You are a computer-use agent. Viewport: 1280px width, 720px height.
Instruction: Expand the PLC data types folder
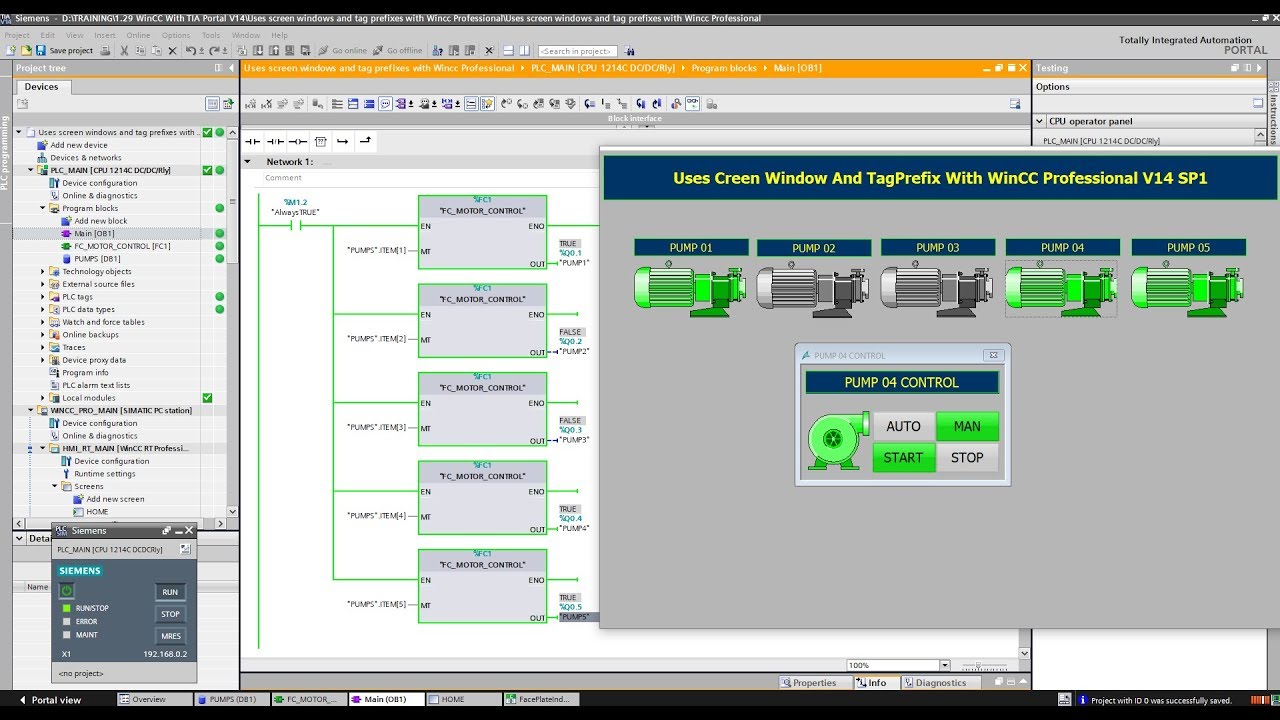43,310
